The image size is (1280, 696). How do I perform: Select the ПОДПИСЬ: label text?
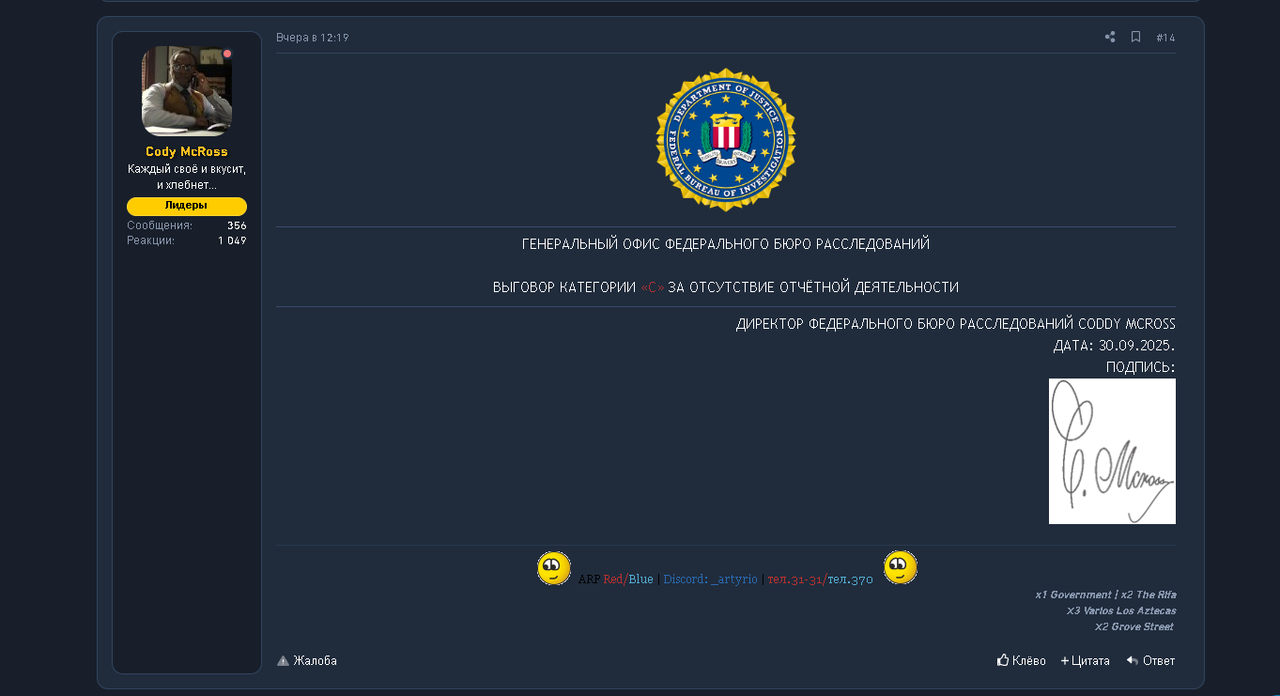[x=1141, y=368]
